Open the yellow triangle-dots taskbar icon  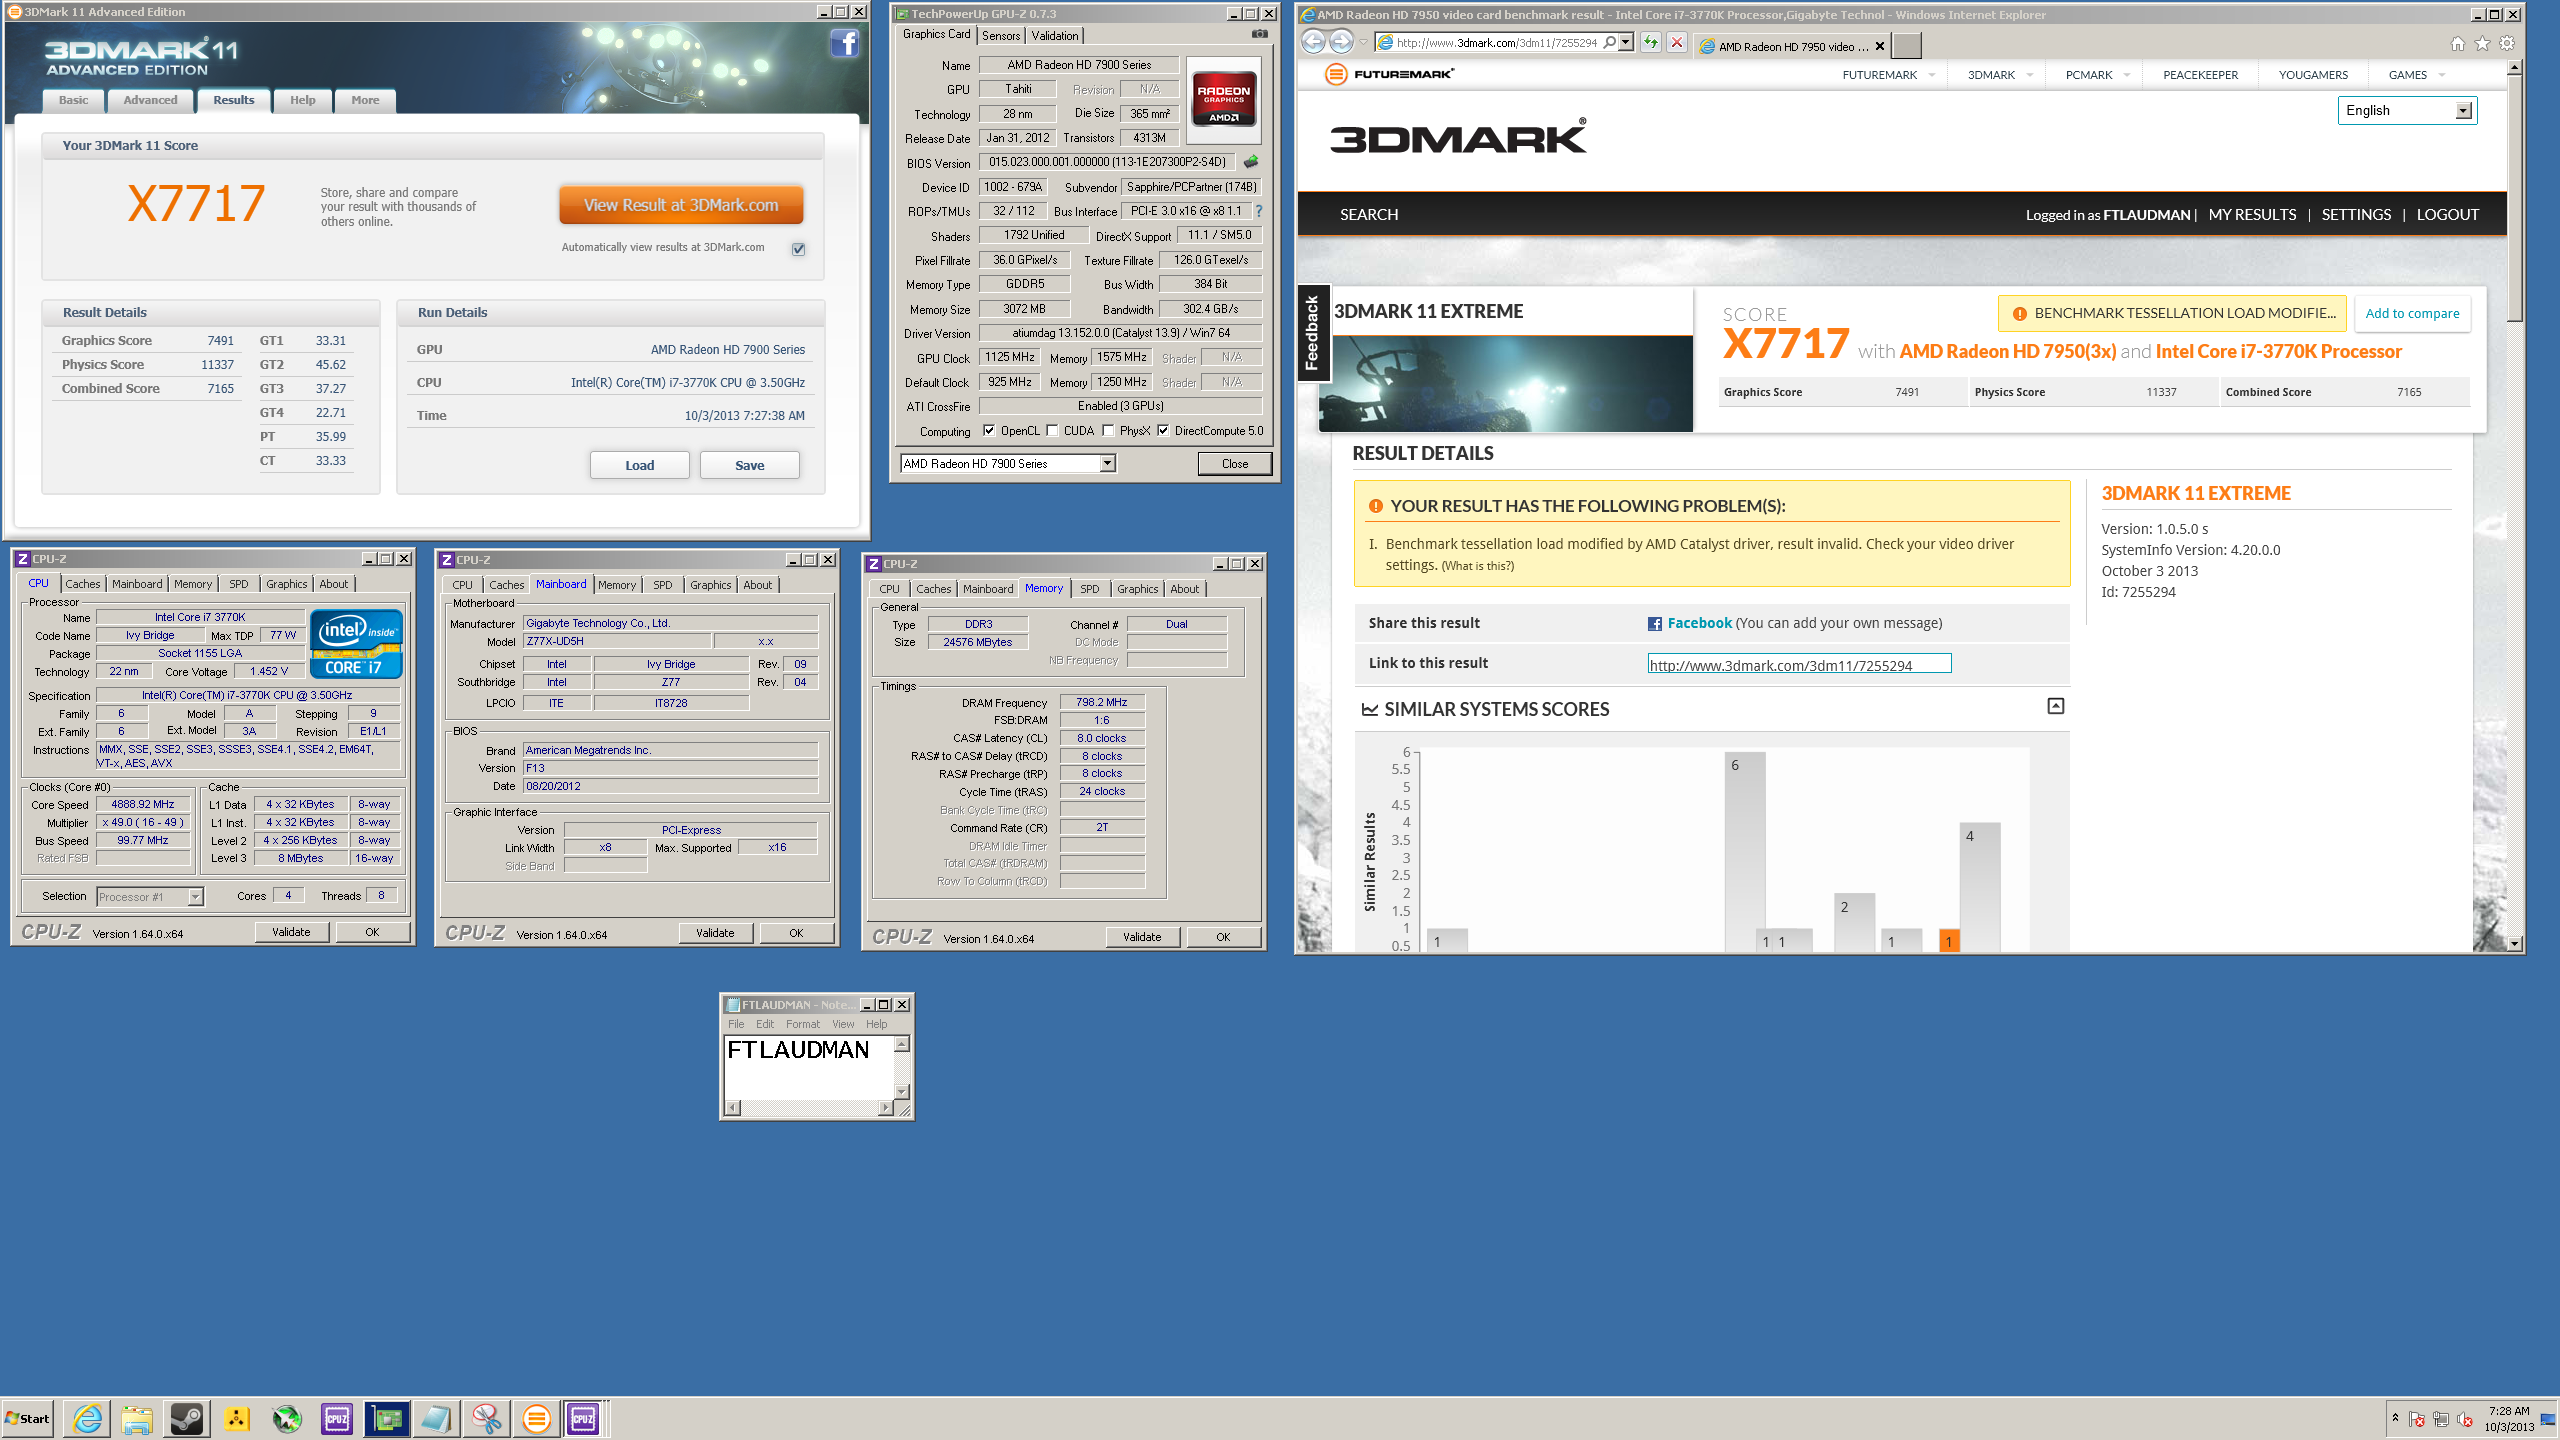(237, 1418)
